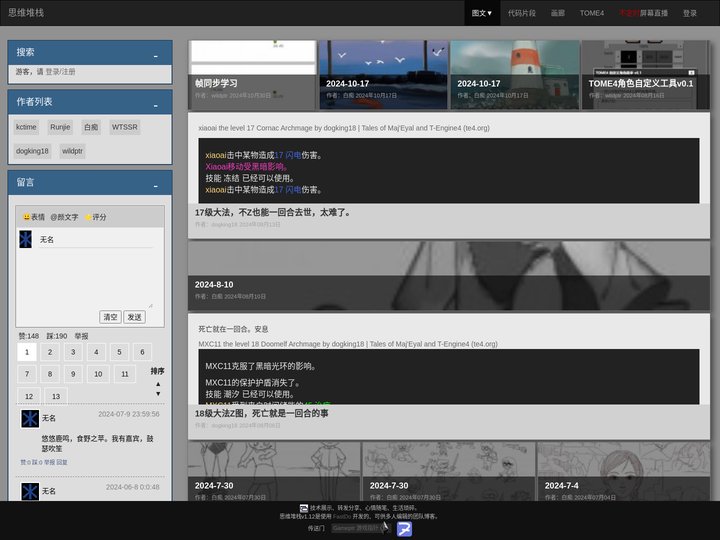
Task: Click 举报 next to 踩:190
Action: tap(82, 336)
